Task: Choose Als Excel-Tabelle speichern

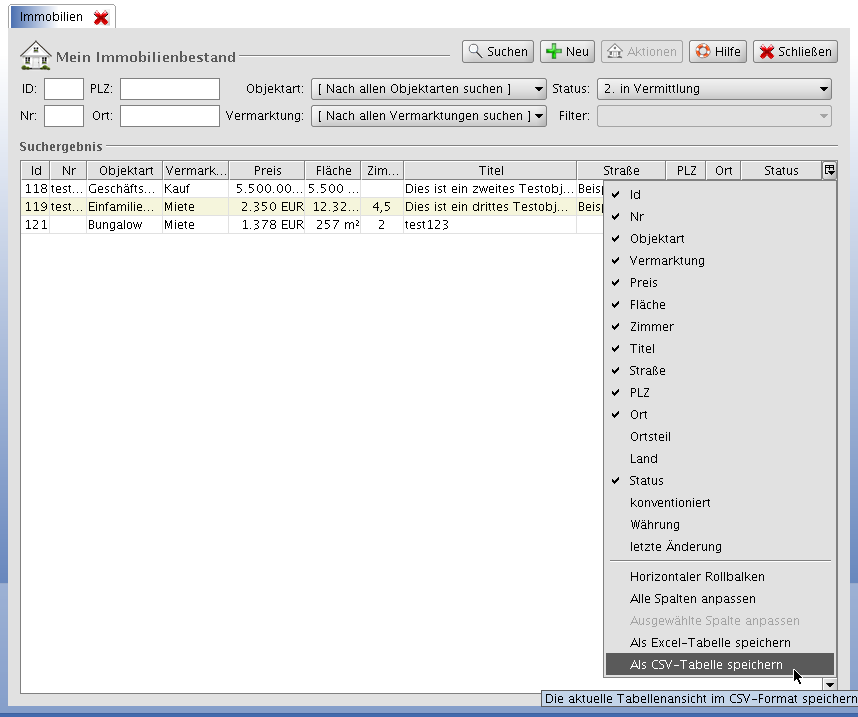Action: click(710, 642)
